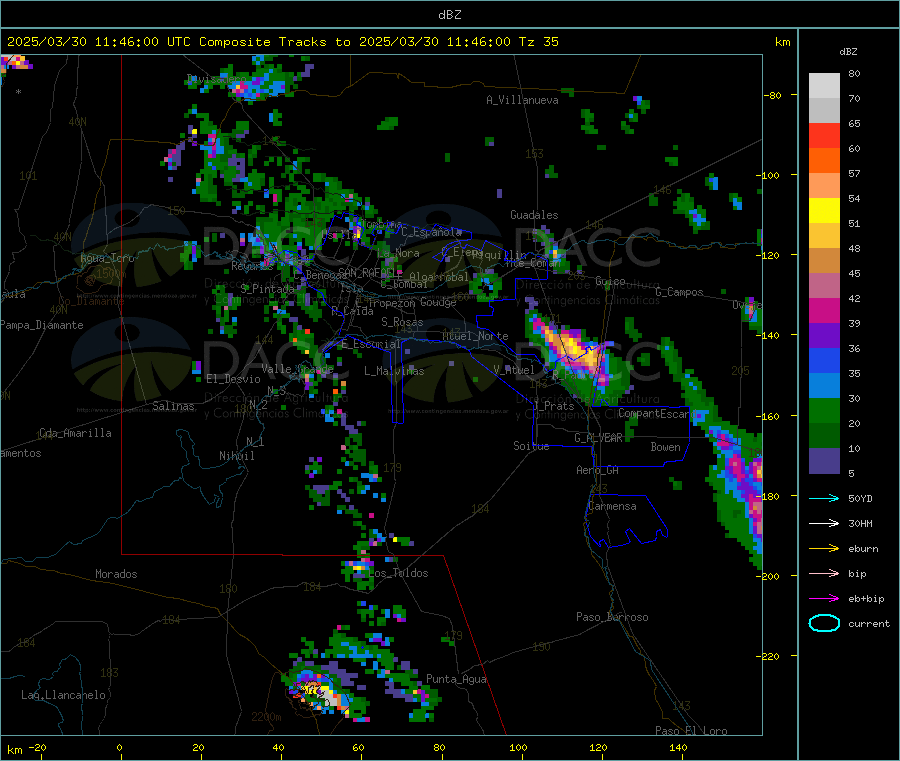Screen dimensions: 900x761
Task: Click the 'Soitue' map label
Action: (x=532, y=446)
